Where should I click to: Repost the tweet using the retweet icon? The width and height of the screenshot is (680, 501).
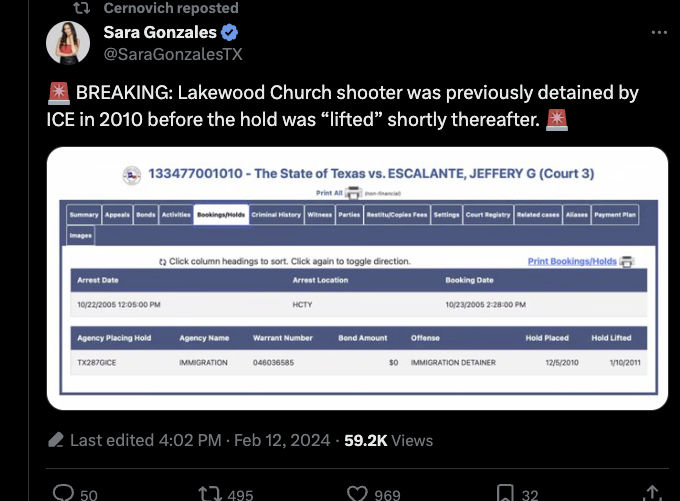tap(210, 494)
